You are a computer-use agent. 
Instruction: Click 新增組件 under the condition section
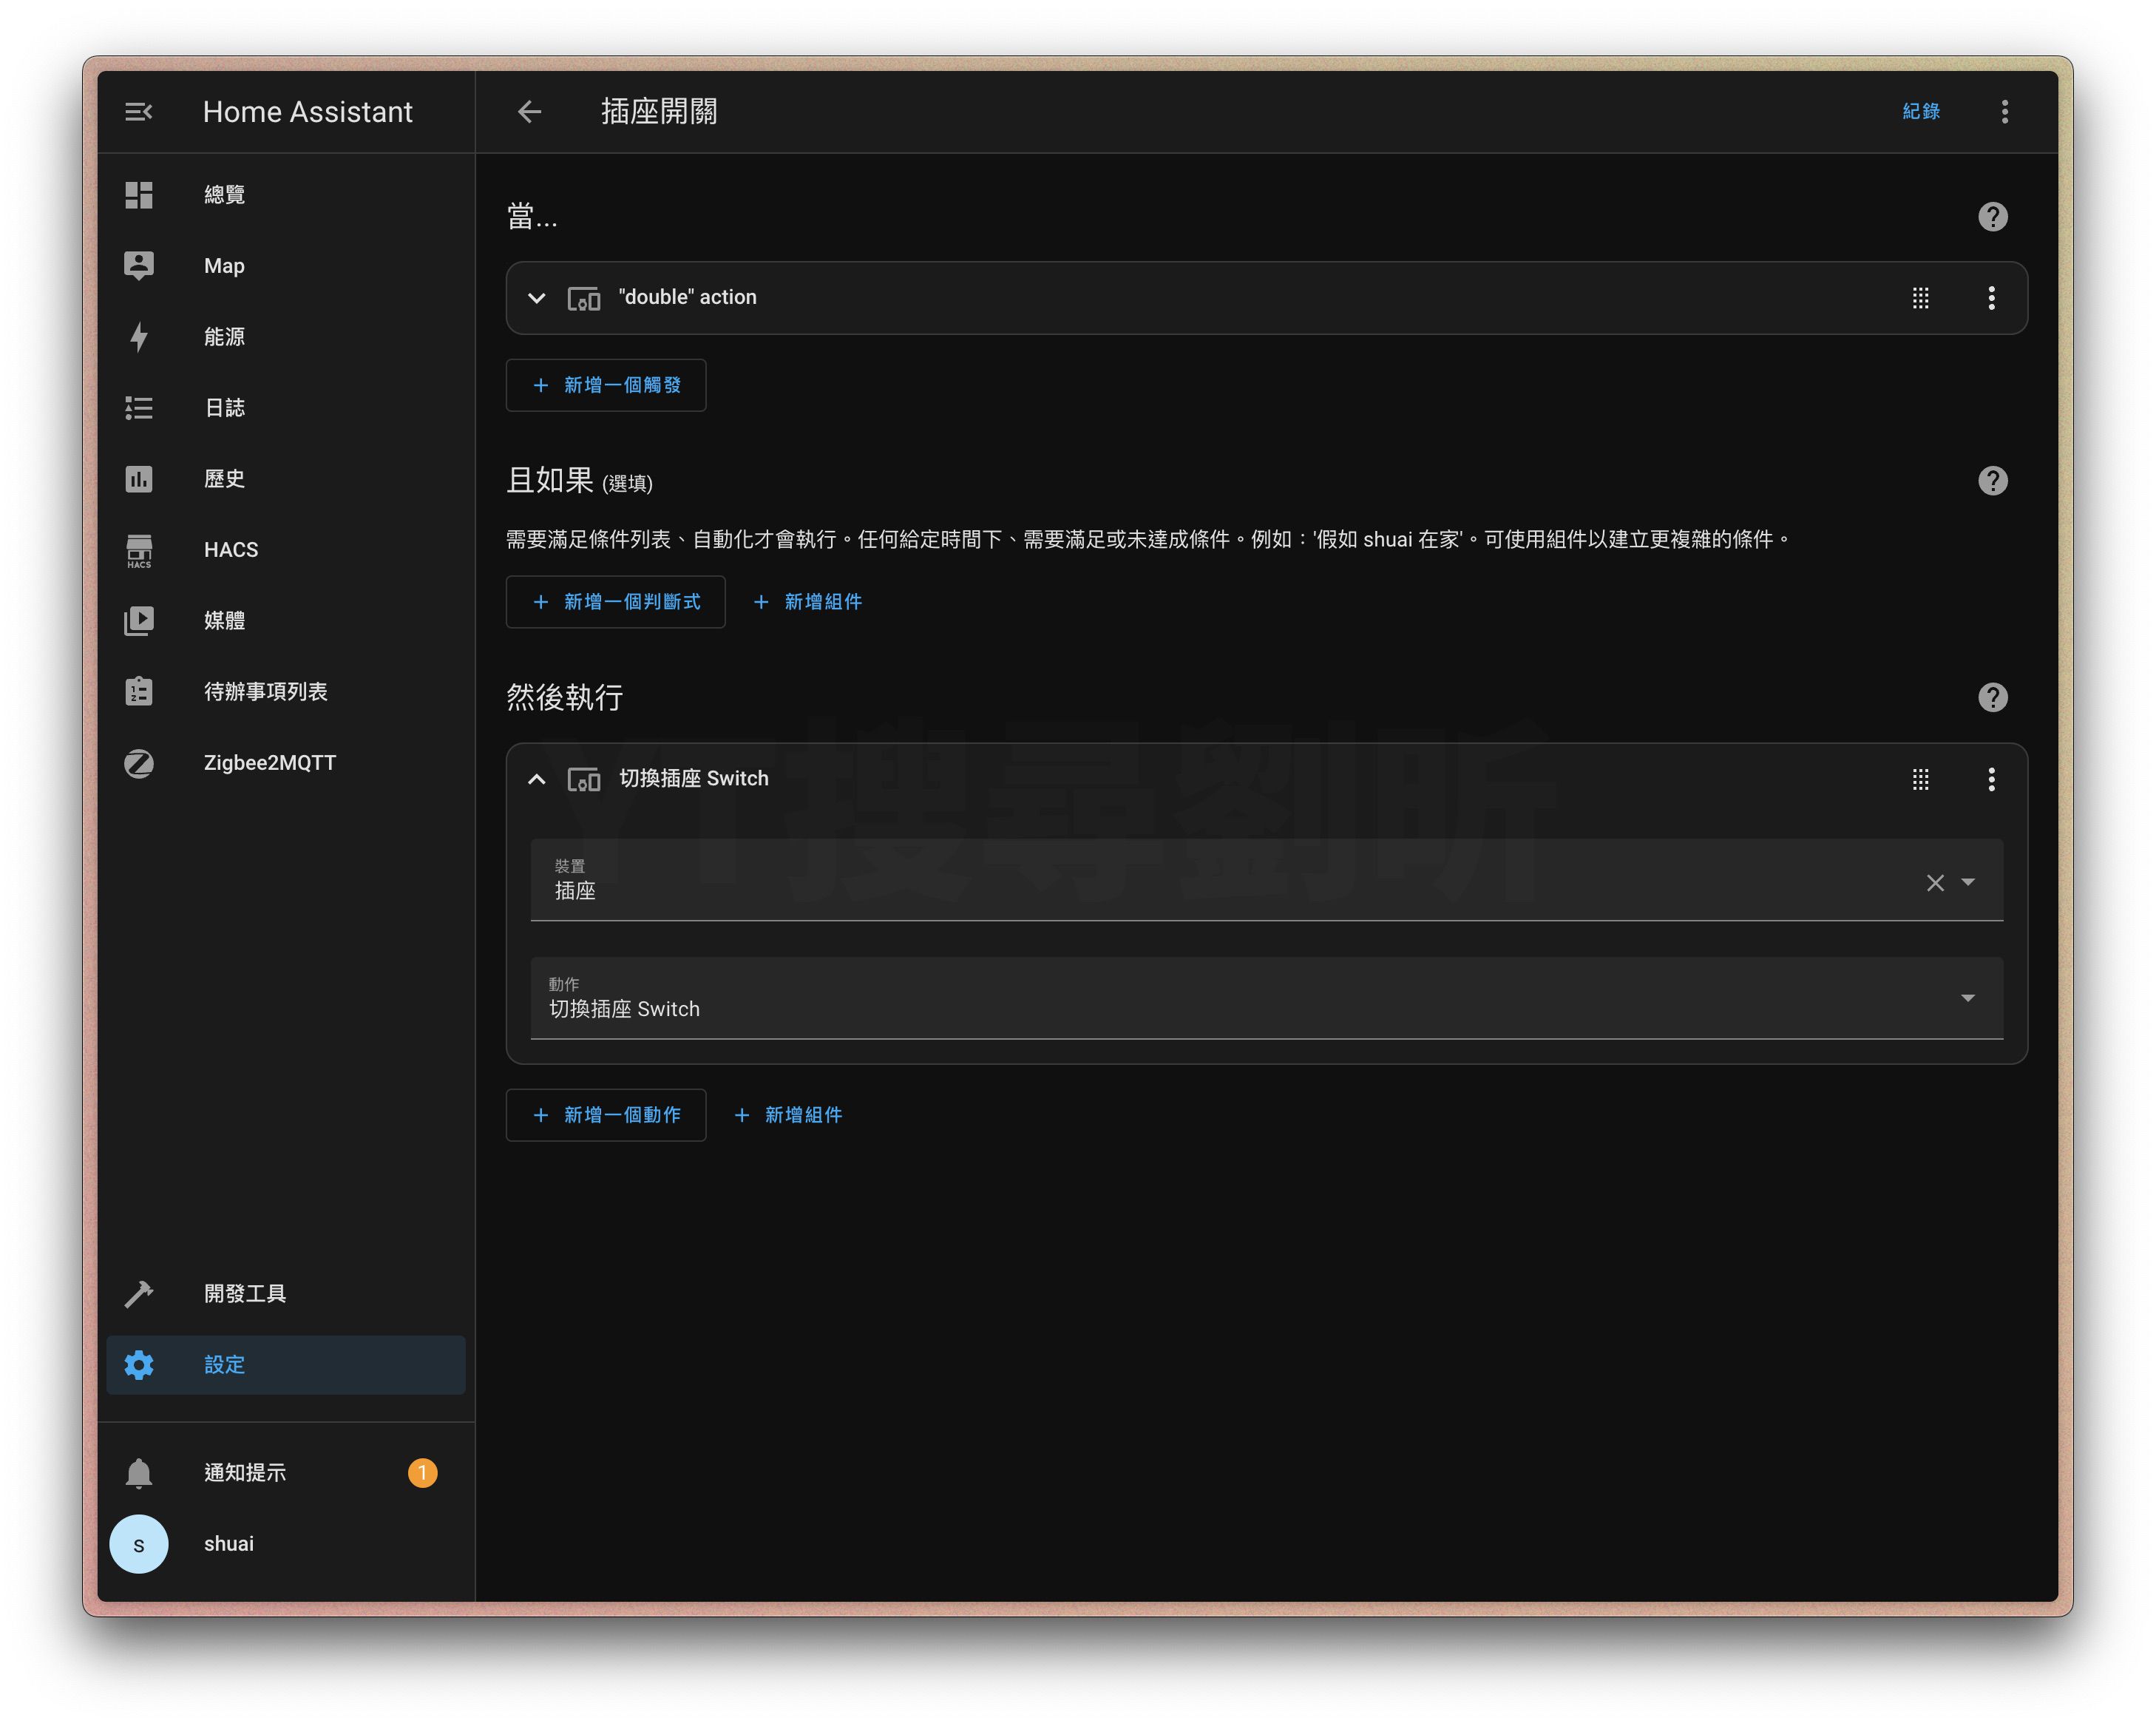(x=808, y=602)
